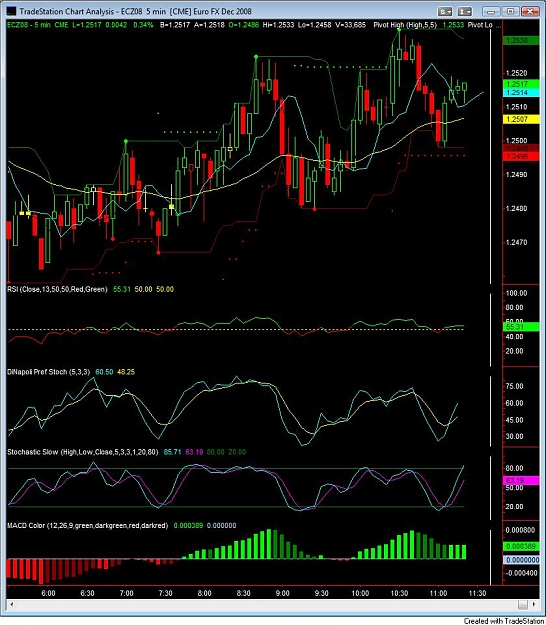Click the green 0.000389 MACD axis marker
This screenshot has height=625, width=546.
521,546
